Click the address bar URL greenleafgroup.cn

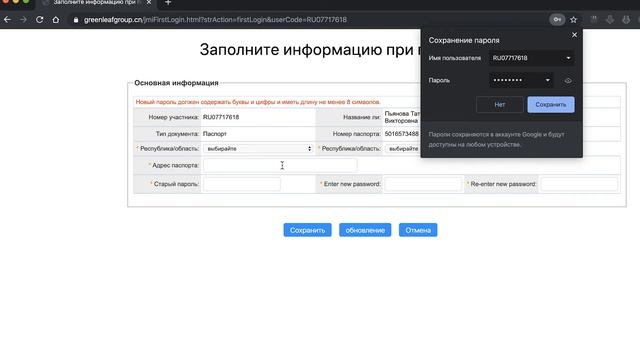(215, 20)
